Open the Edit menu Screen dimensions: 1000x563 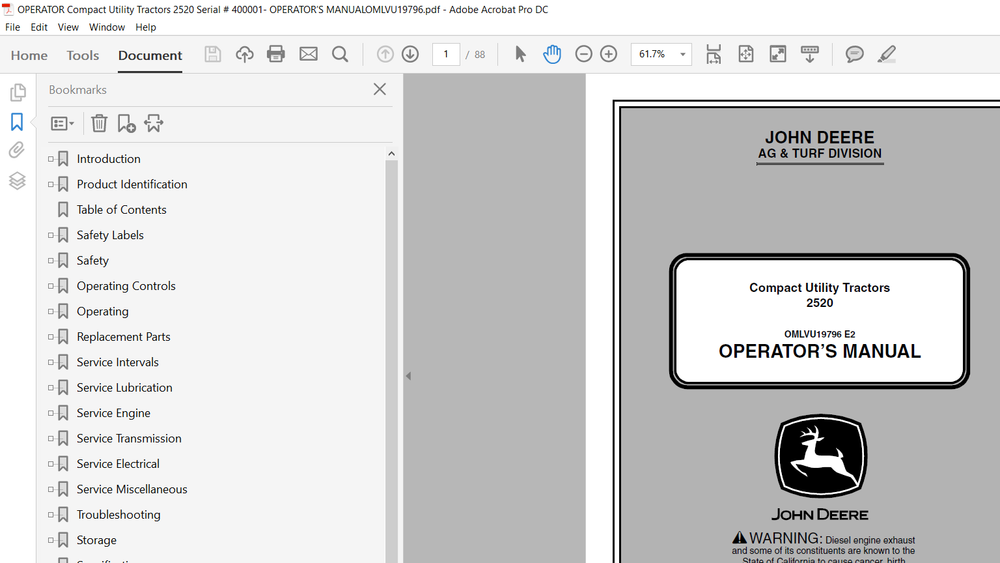(x=39, y=27)
